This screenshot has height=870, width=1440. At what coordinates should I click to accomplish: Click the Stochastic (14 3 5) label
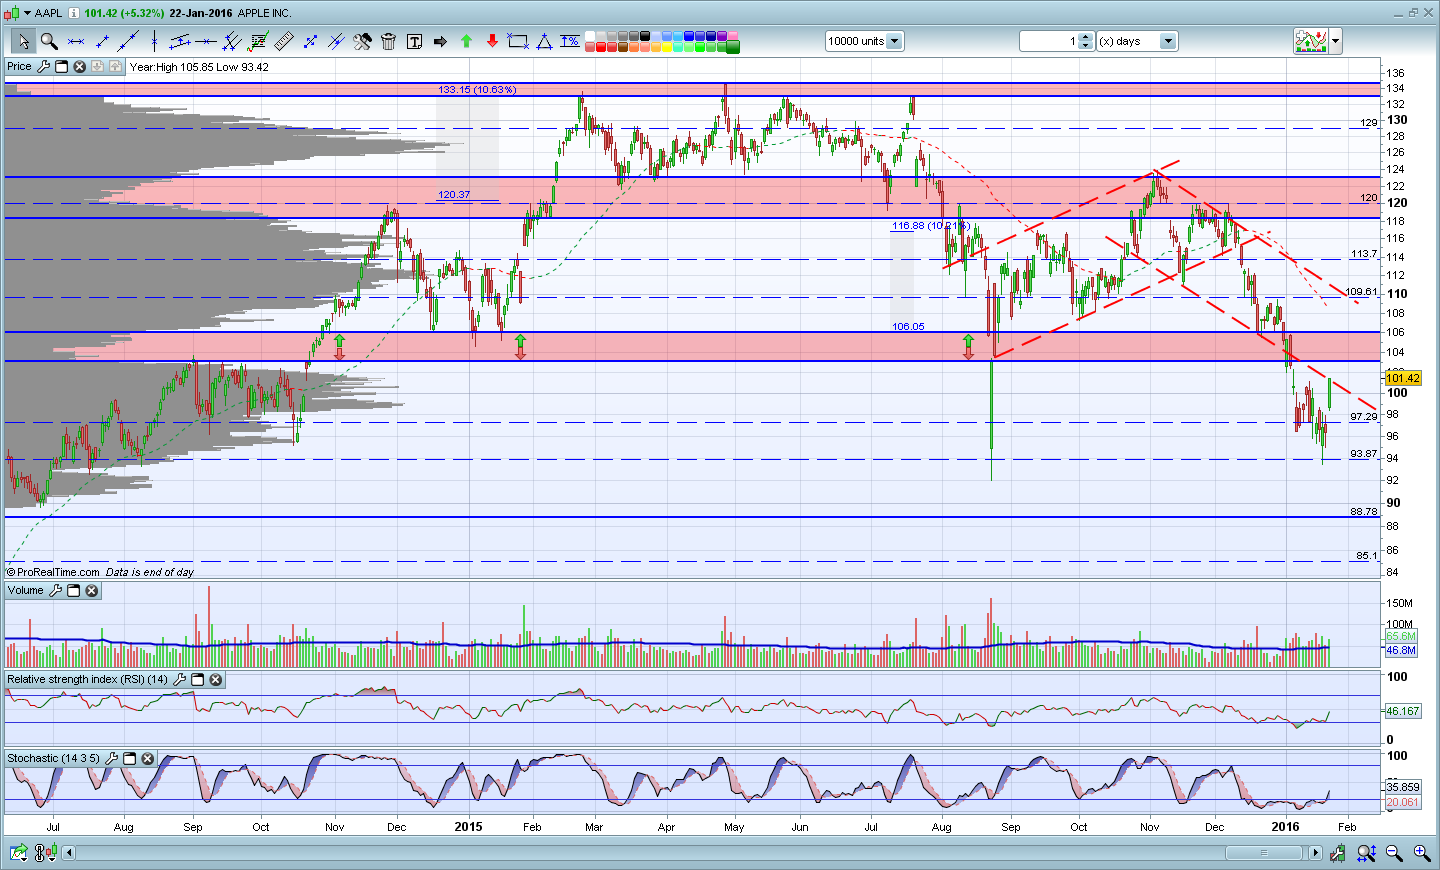[x=54, y=759]
